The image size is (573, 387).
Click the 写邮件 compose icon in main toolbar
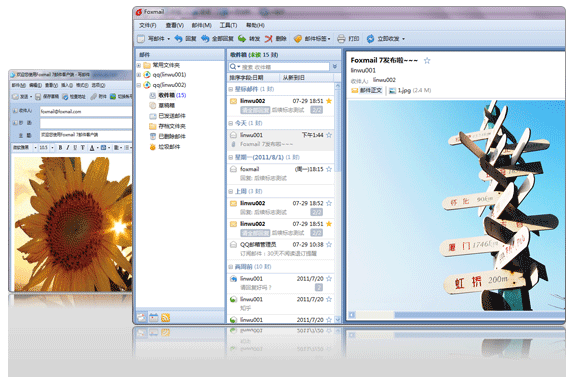(141, 38)
